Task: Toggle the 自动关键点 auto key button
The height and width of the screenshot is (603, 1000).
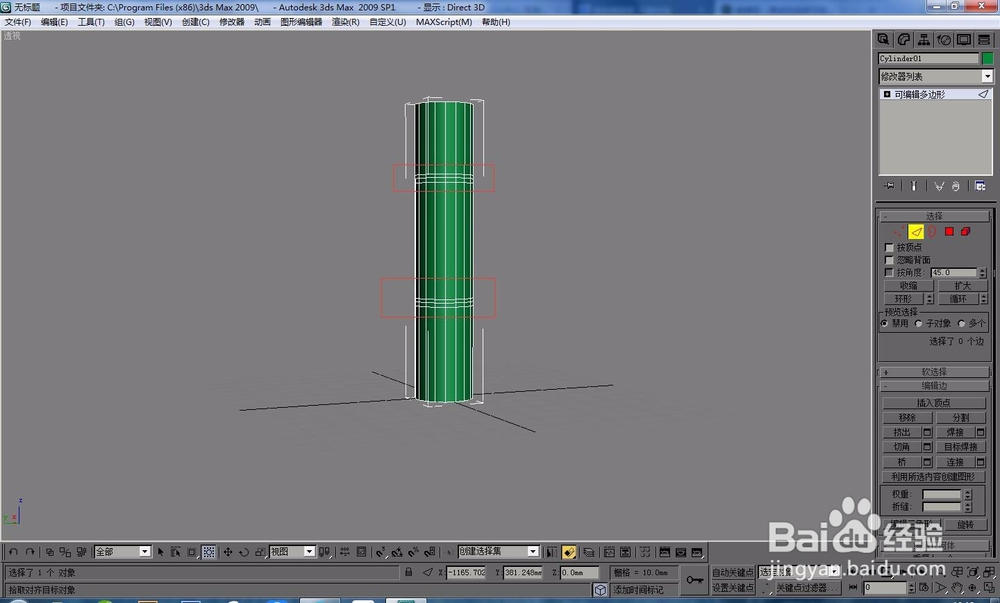Action: coord(733,572)
